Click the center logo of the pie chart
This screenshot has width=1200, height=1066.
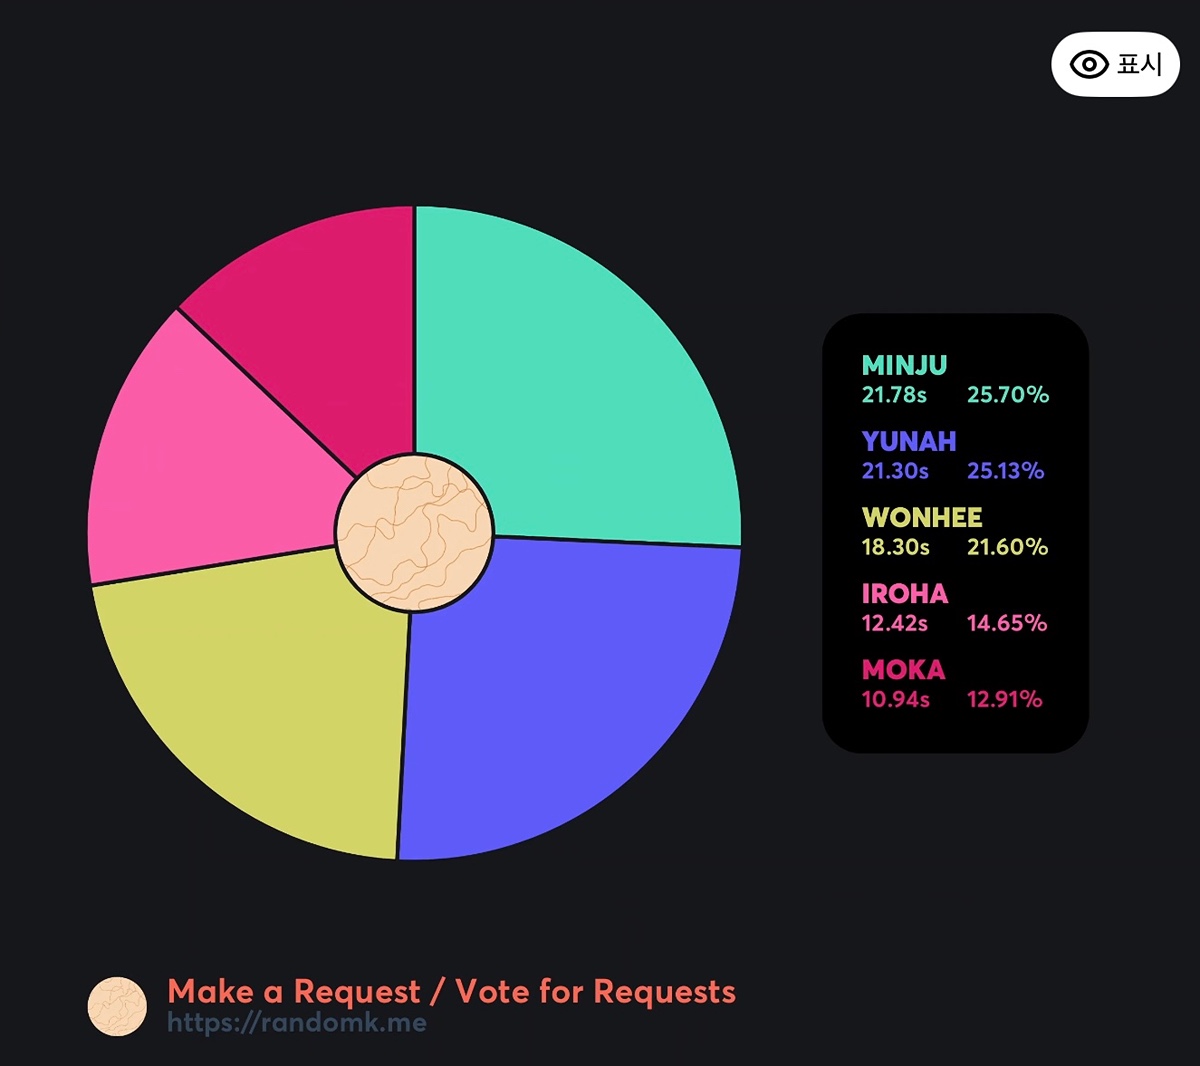coord(414,531)
